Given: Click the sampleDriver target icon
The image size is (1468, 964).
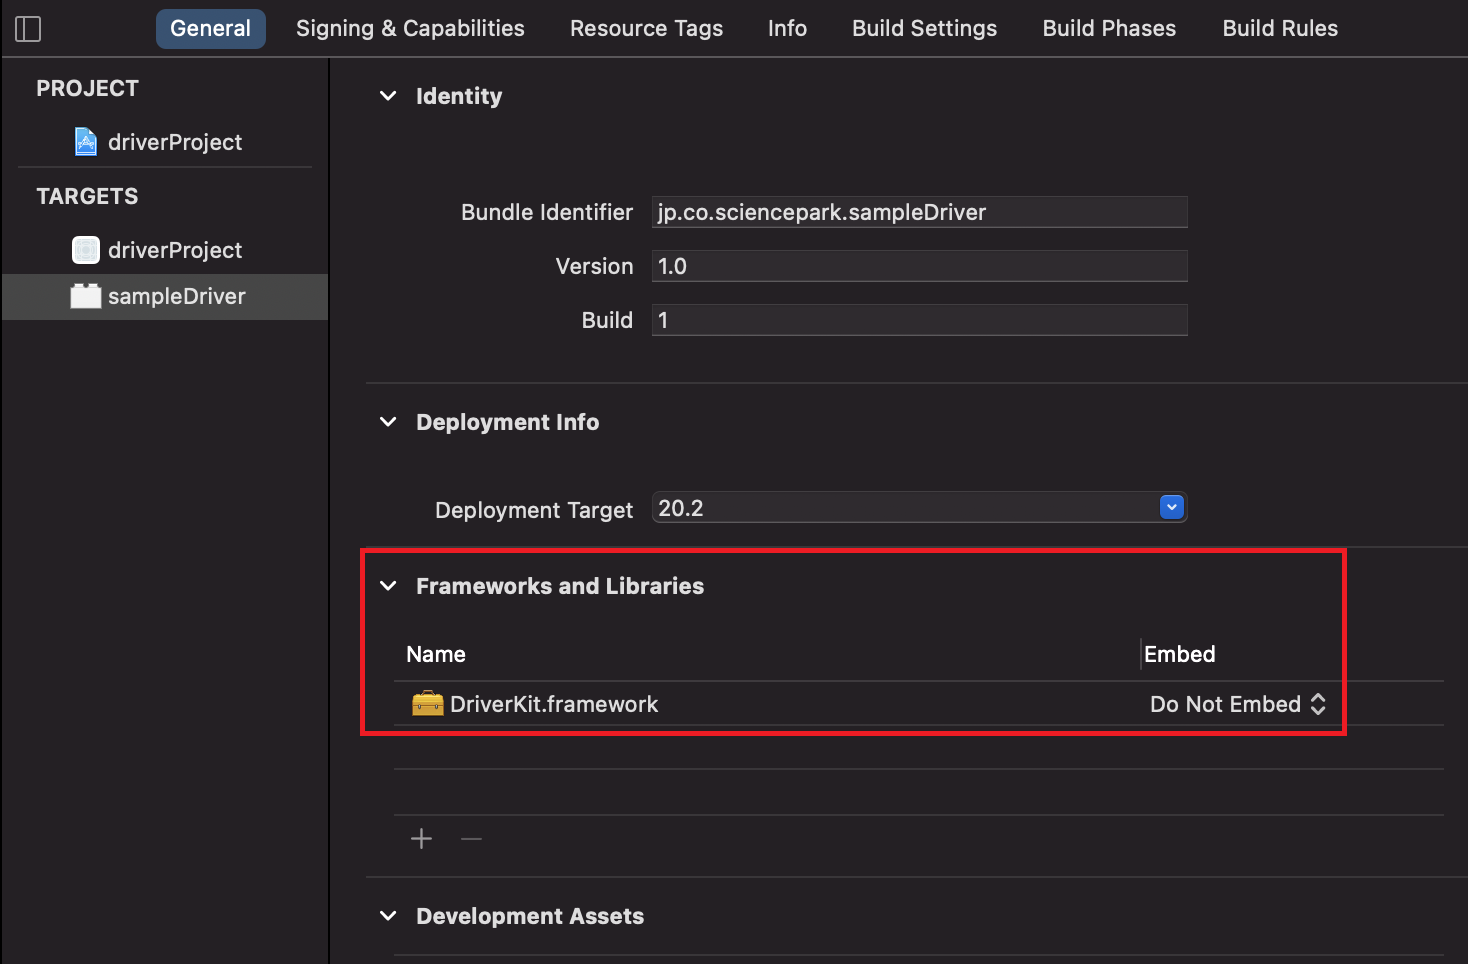Looking at the screenshot, I should click(x=86, y=296).
